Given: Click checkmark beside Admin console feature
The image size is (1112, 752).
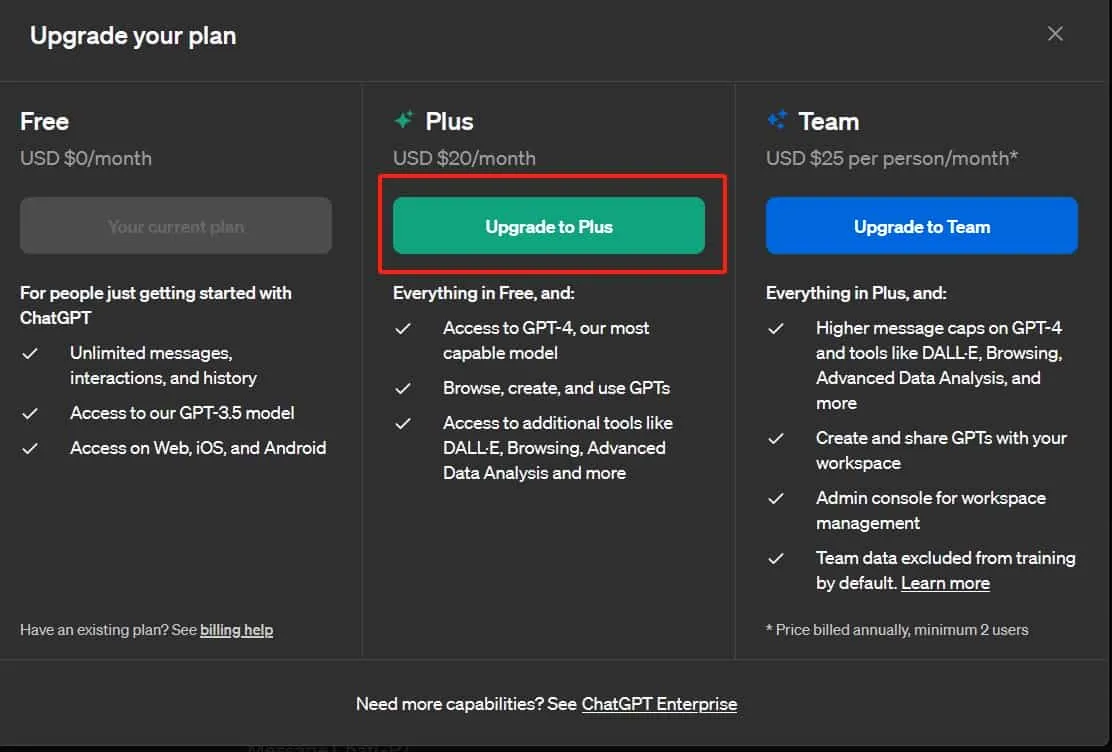Looking at the screenshot, I should tap(775, 498).
